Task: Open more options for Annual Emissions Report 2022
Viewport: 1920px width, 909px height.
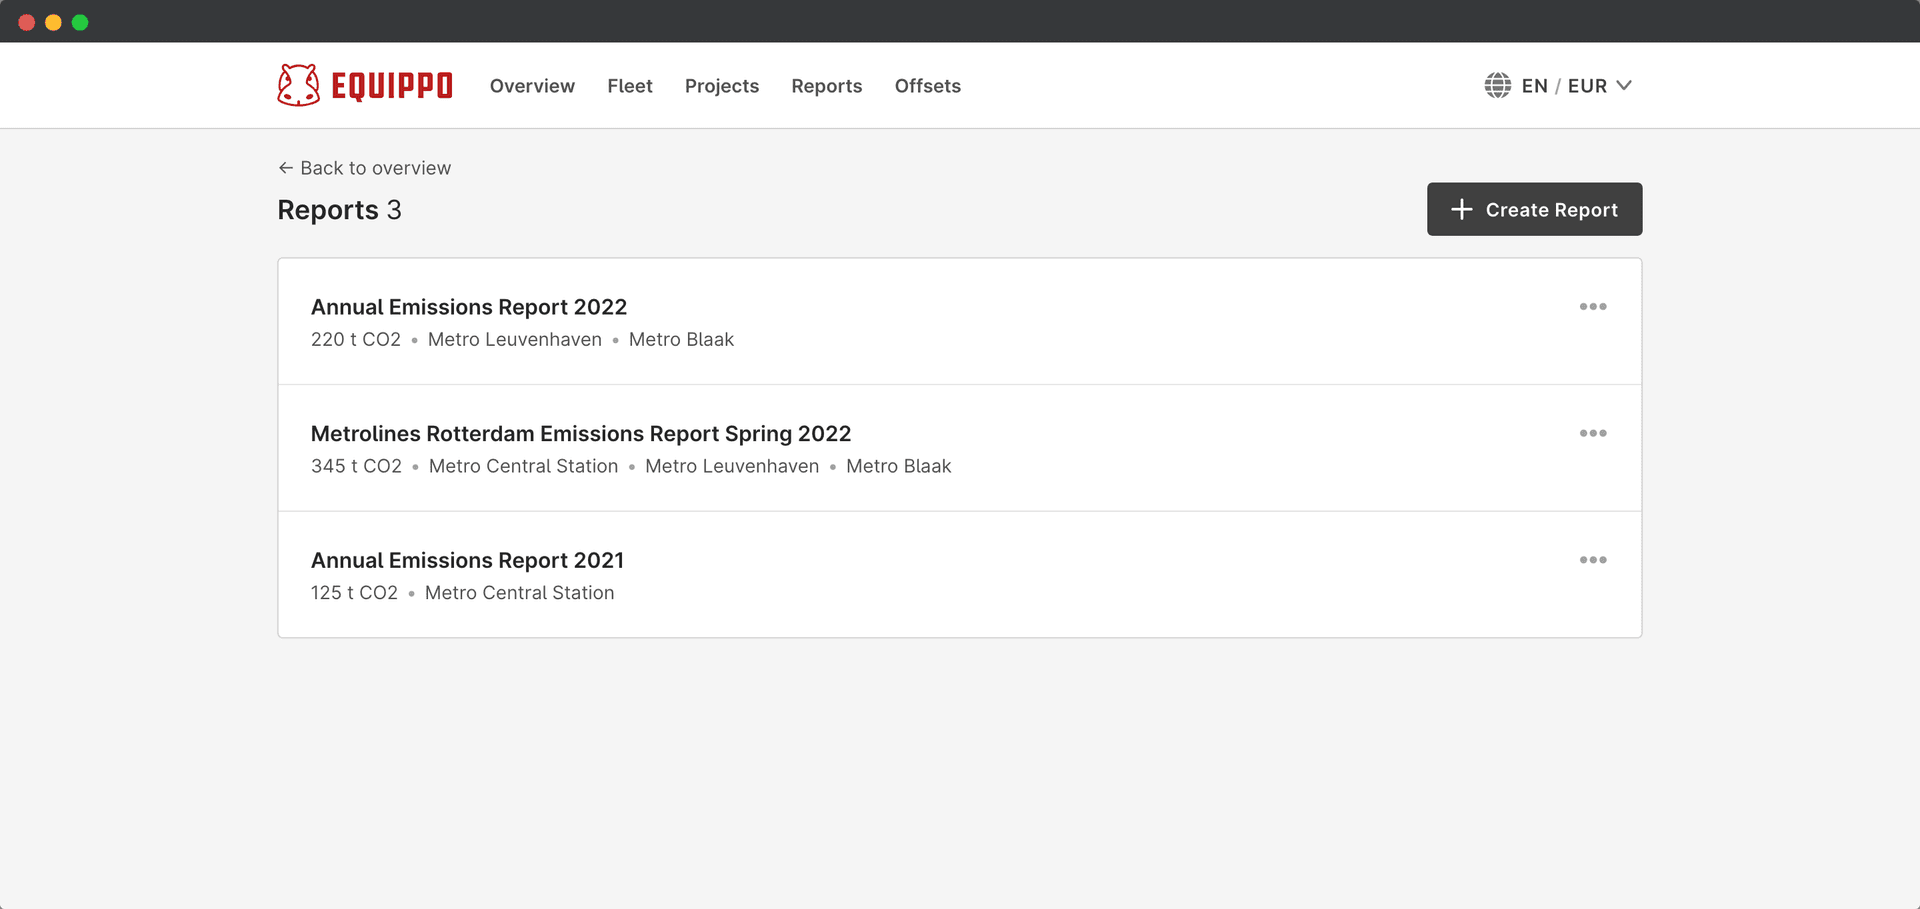Action: point(1593,307)
